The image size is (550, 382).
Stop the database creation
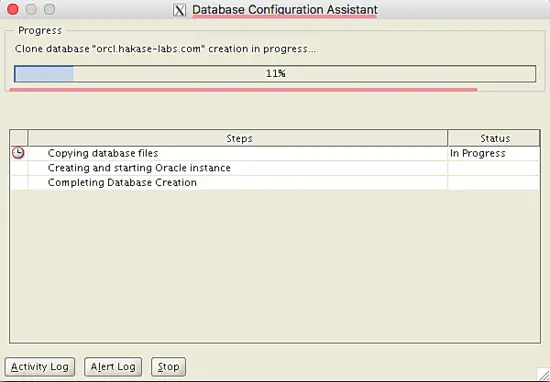168,367
